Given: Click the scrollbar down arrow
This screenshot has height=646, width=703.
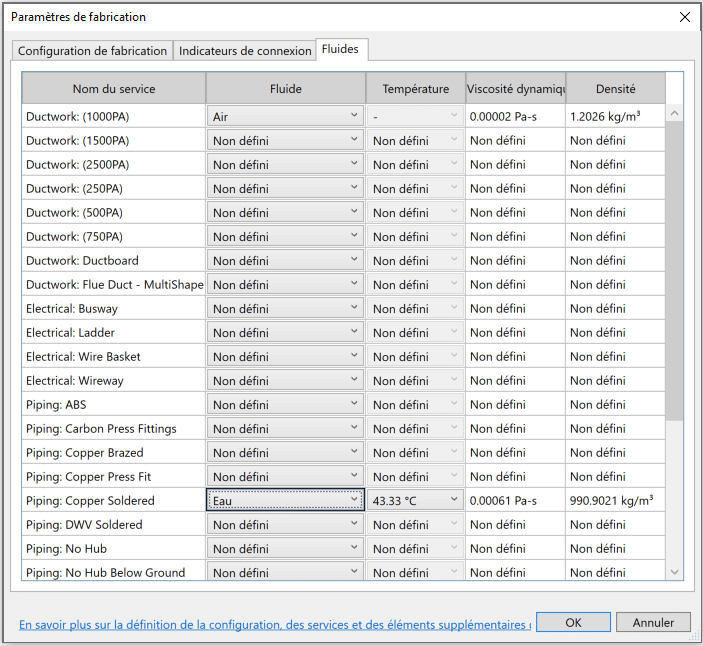Looking at the screenshot, I should [x=674, y=572].
